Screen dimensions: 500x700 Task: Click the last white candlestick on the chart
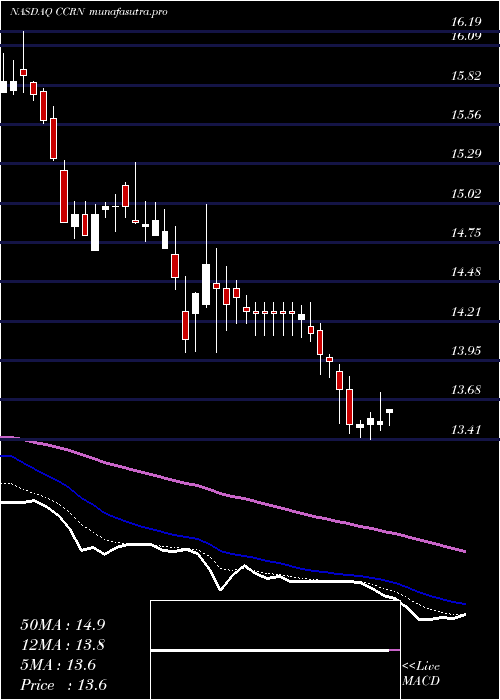[390, 417]
